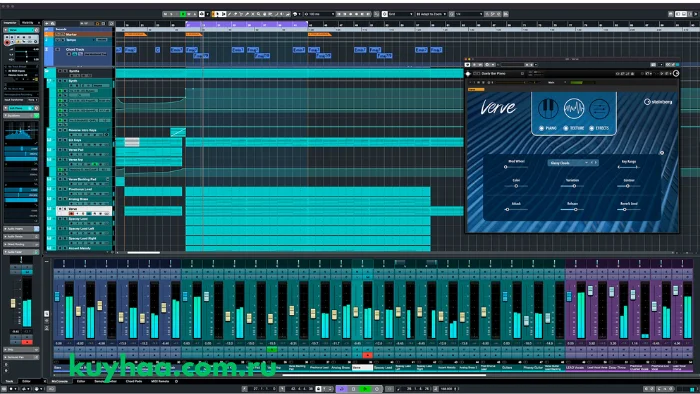The image size is (700, 394).
Task: Click the first orange marker on Marker track
Action: tap(135, 34)
